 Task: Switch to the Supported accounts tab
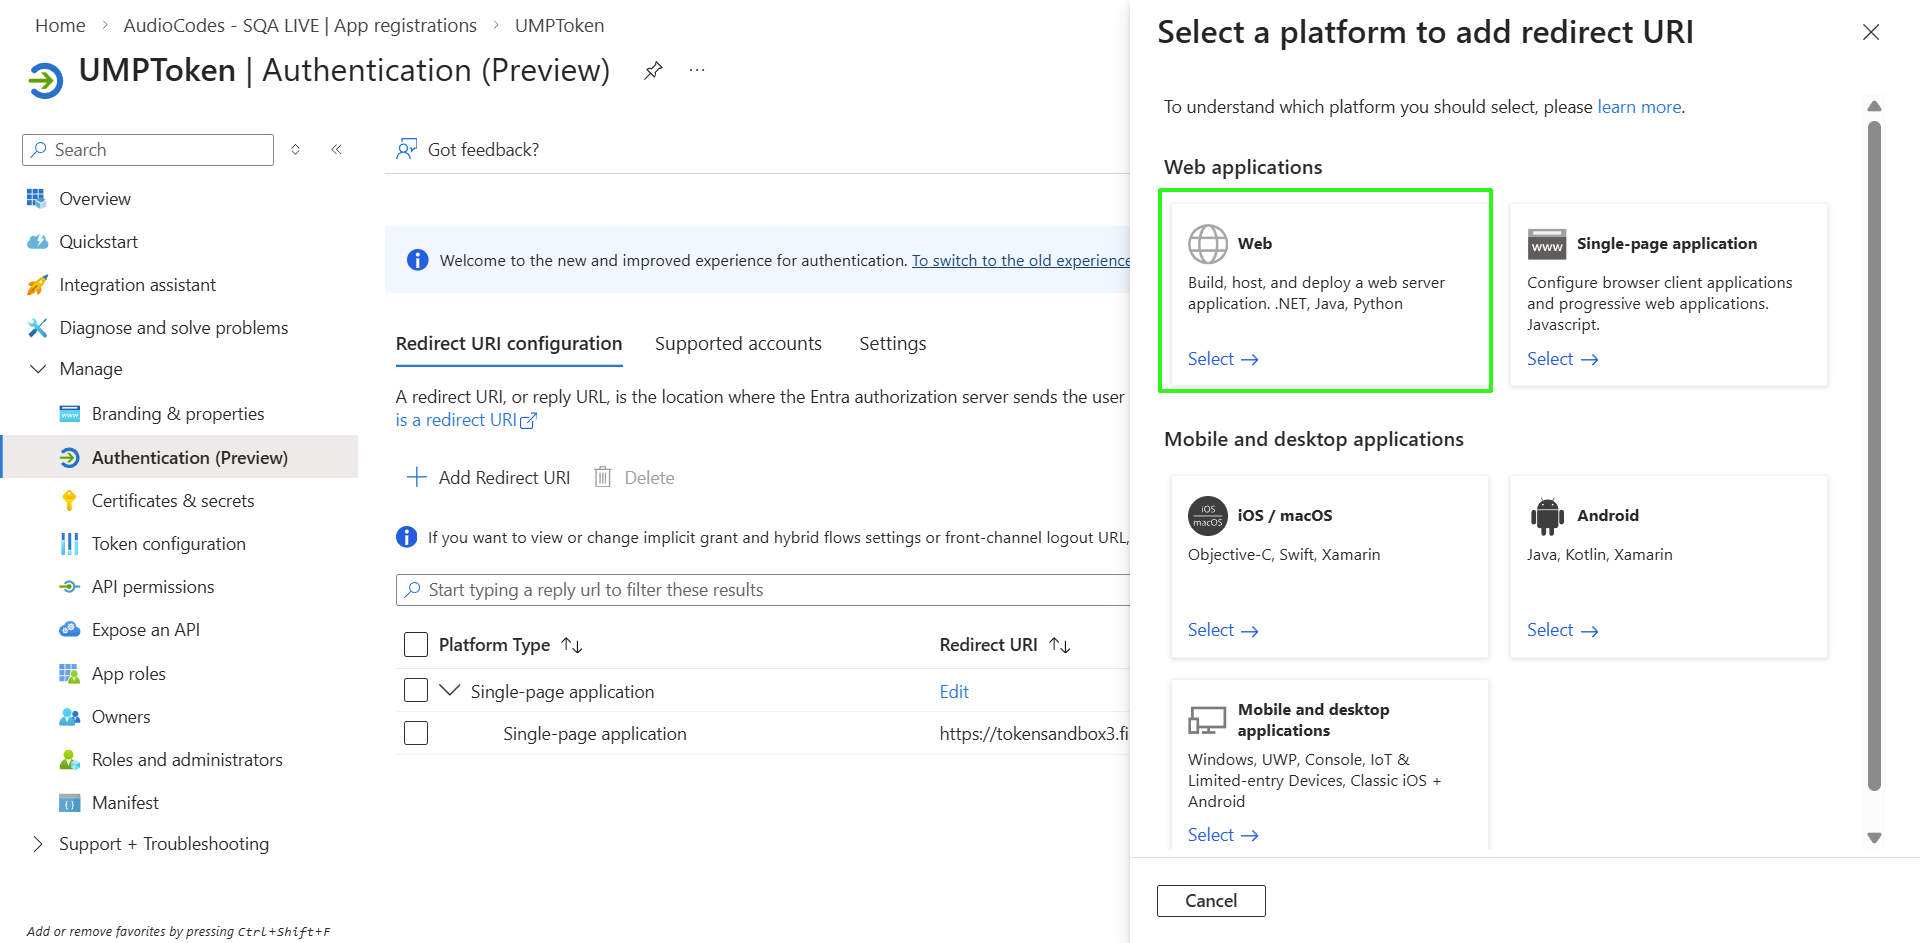click(x=738, y=344)
